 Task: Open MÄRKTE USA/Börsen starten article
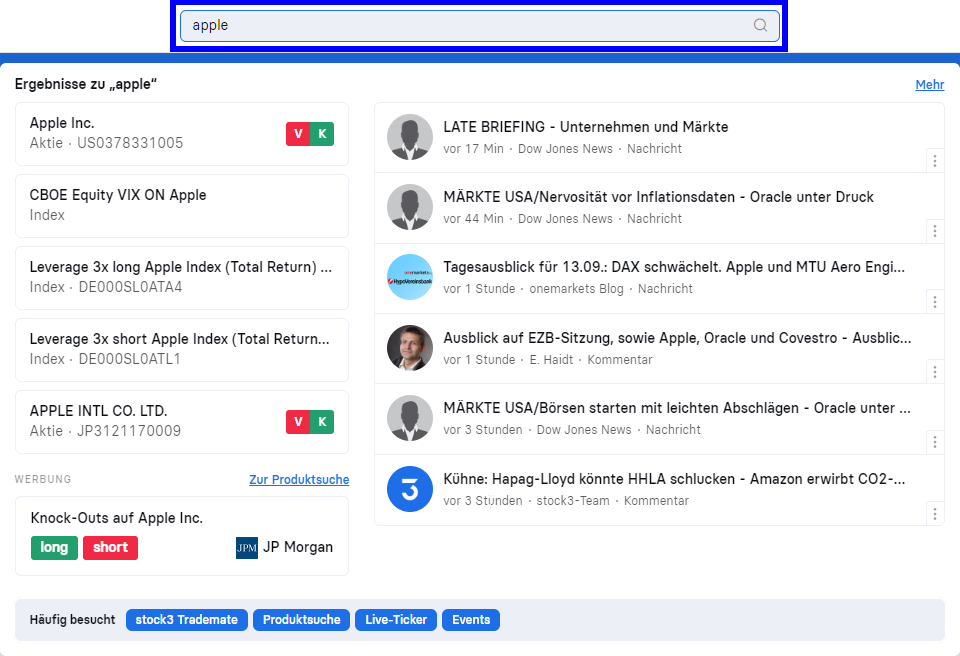click(677, 409)
